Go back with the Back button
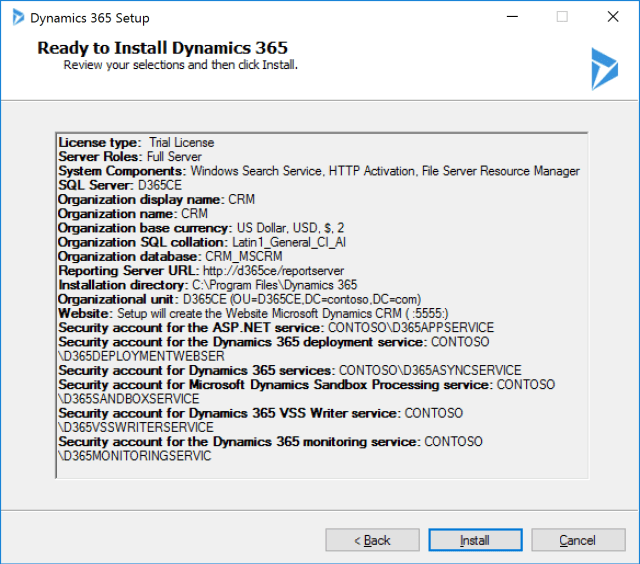 [x=372, y=540]
